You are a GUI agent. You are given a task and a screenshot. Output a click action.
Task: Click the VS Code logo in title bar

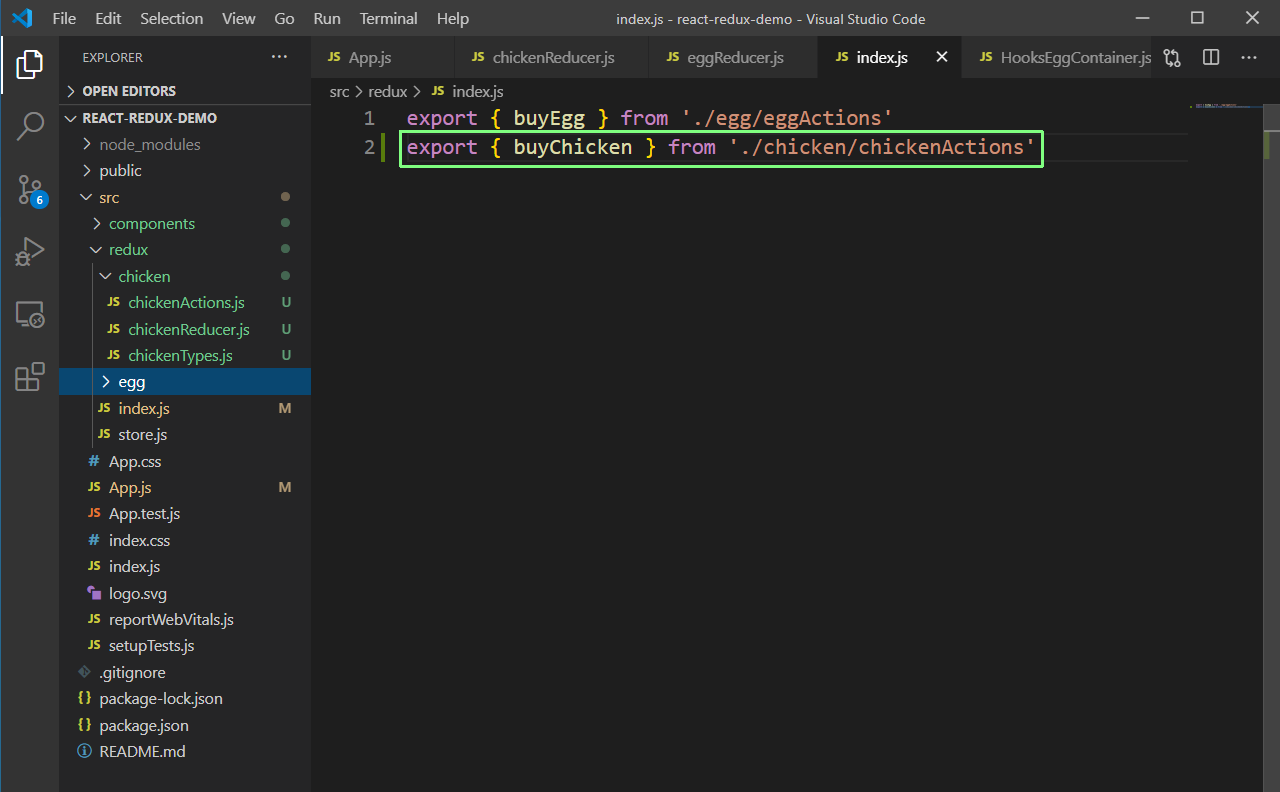point(22,18)
